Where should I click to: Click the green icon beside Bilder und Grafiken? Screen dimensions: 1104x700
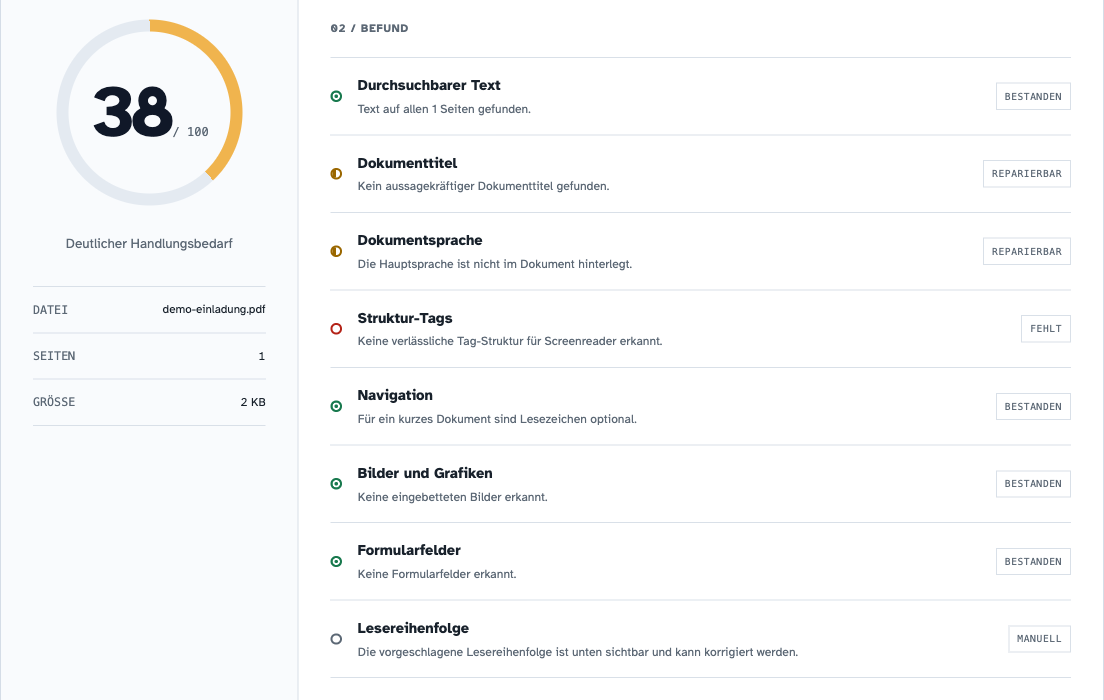pos(337,484)
